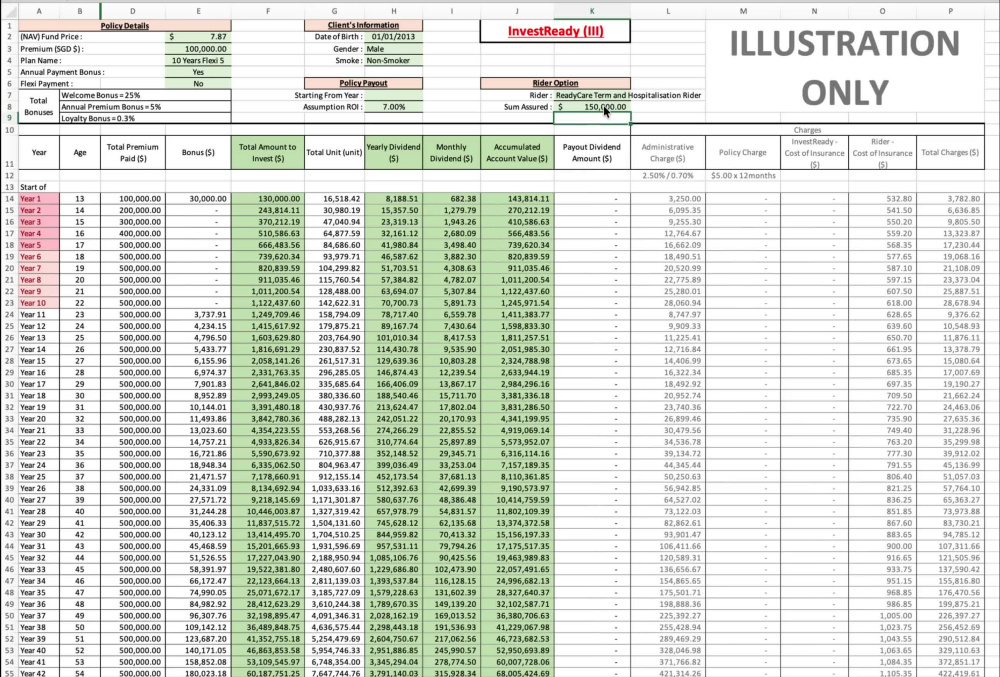
Task: Select row 9 header
Action: (9, 119)
